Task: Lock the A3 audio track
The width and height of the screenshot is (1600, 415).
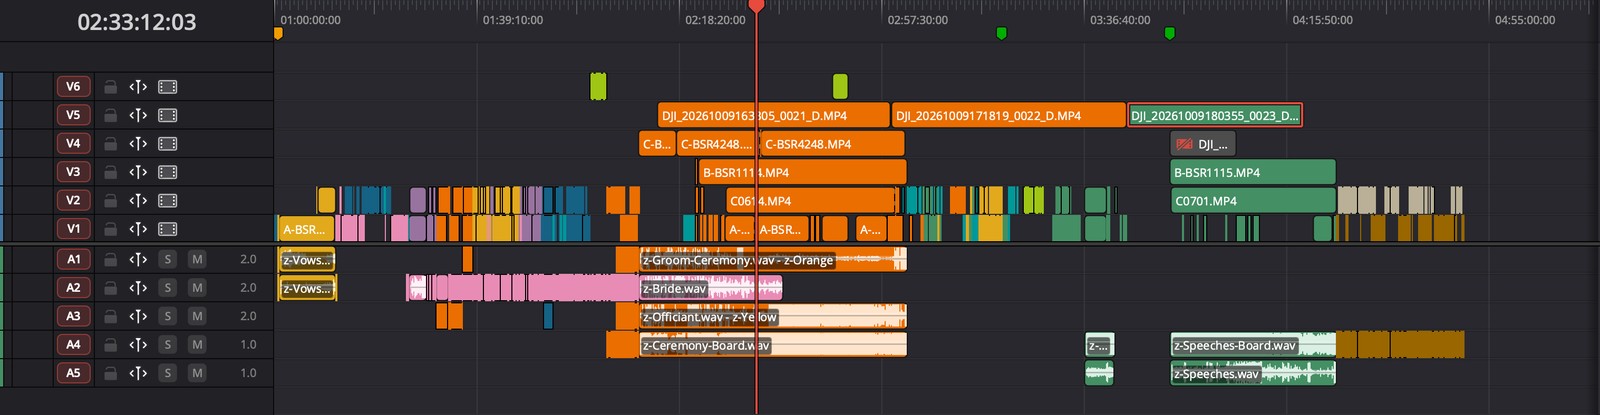Action: [111, 316]
